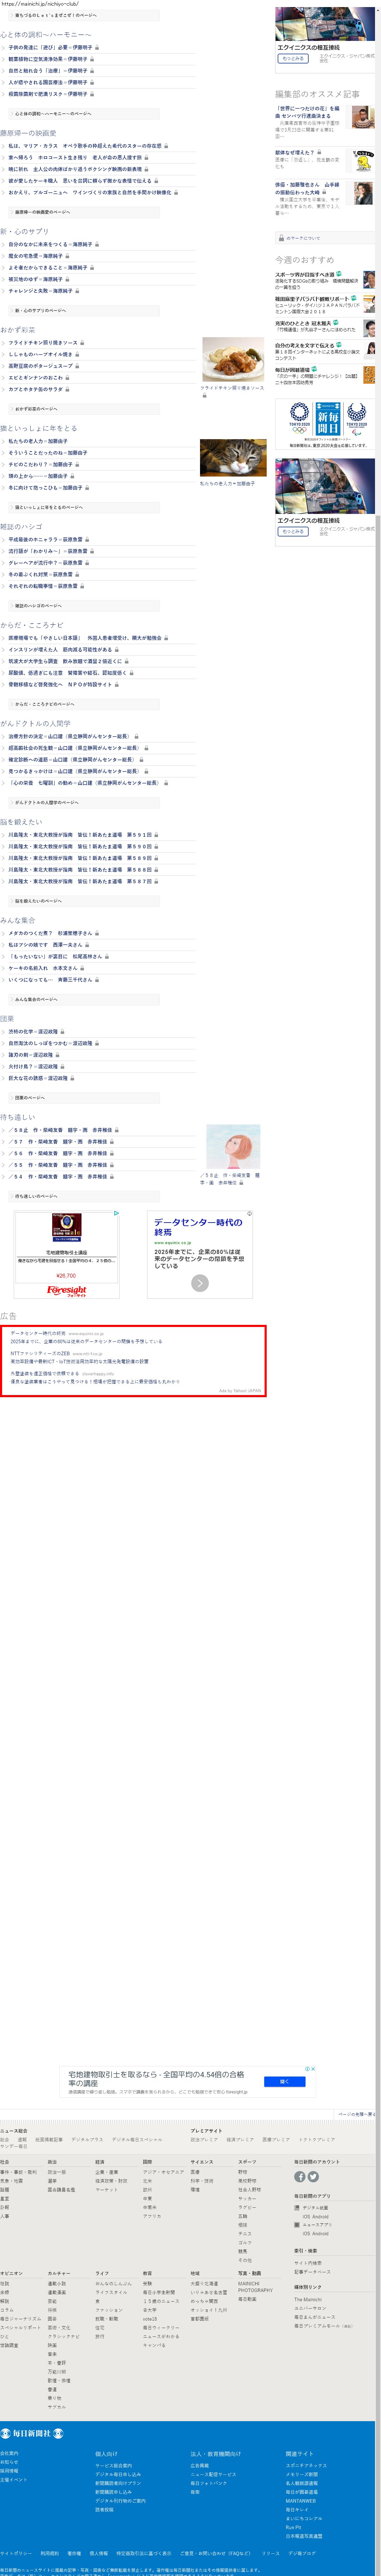Open article 私は、マリア・カラス
Screen dimensions: 381x2576
[x=85, y=146]
